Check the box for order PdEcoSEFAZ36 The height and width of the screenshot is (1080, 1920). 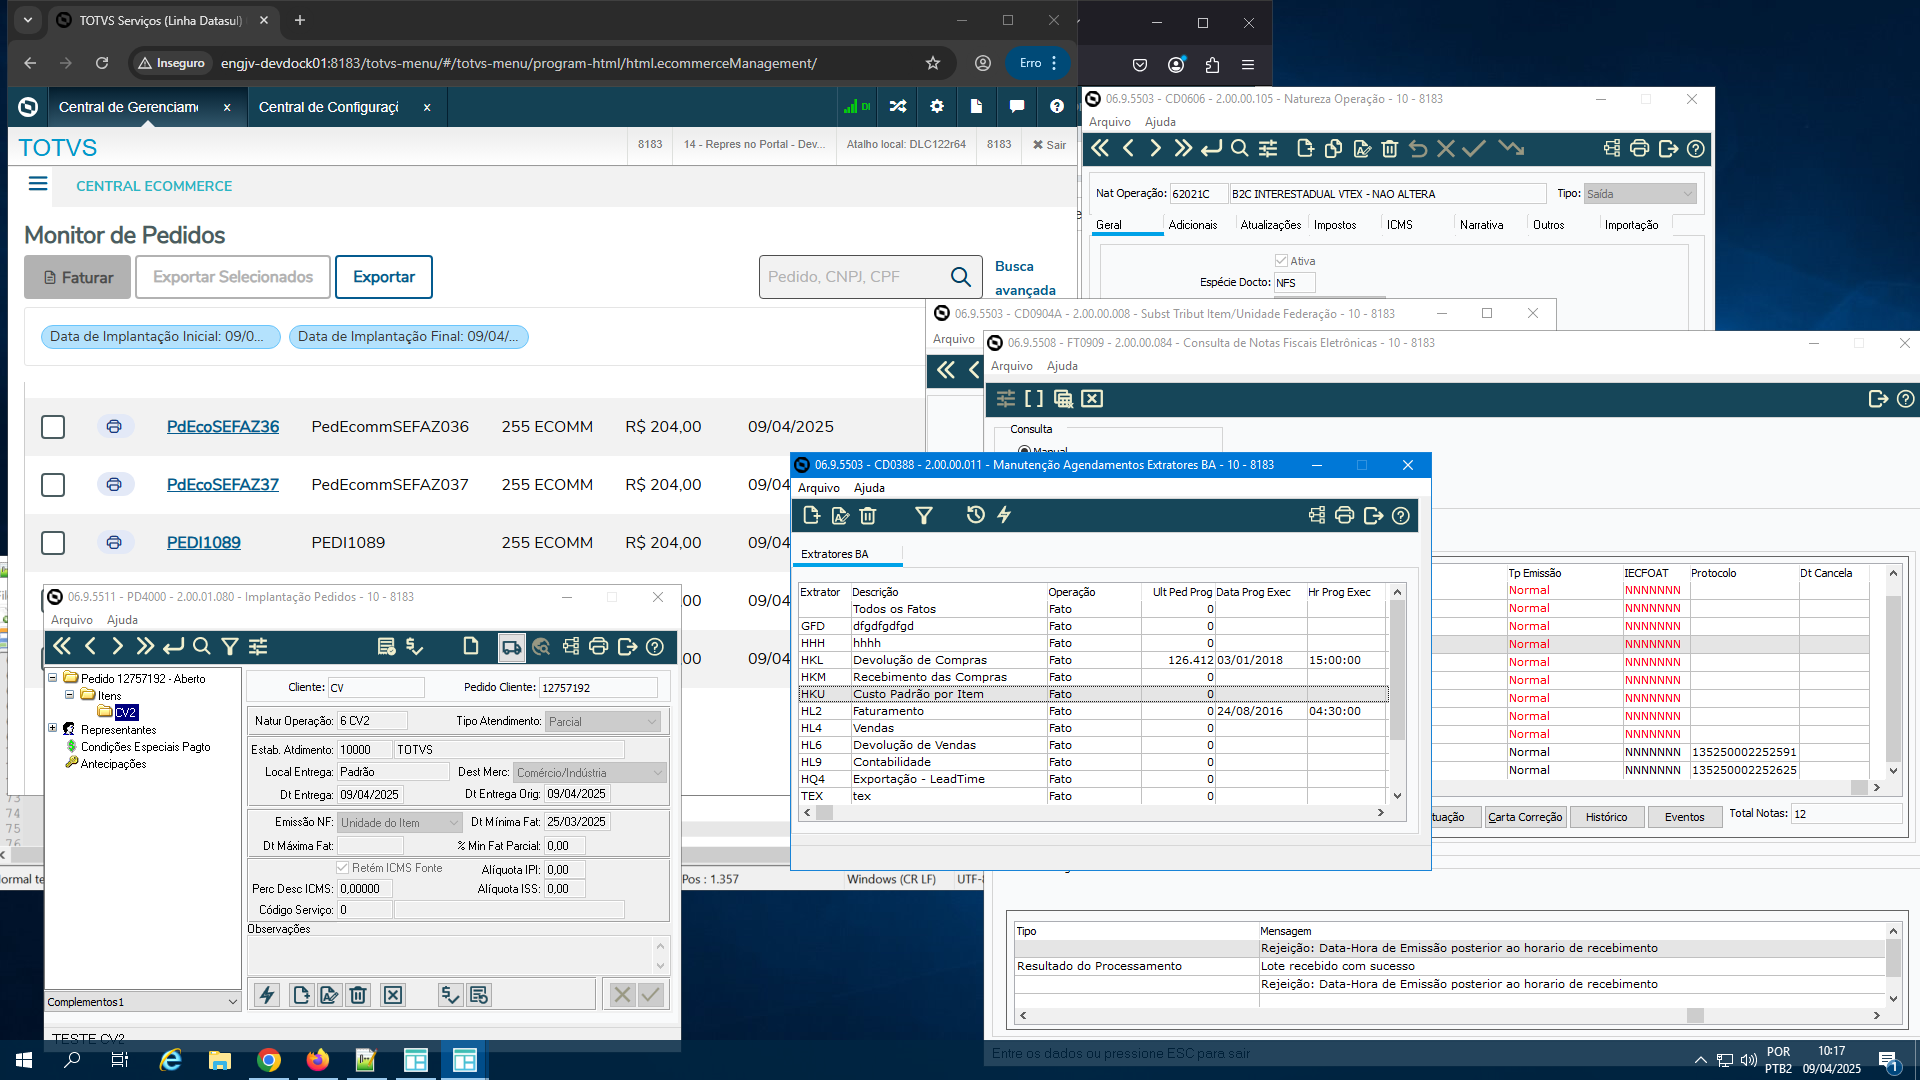click(53, 427)
